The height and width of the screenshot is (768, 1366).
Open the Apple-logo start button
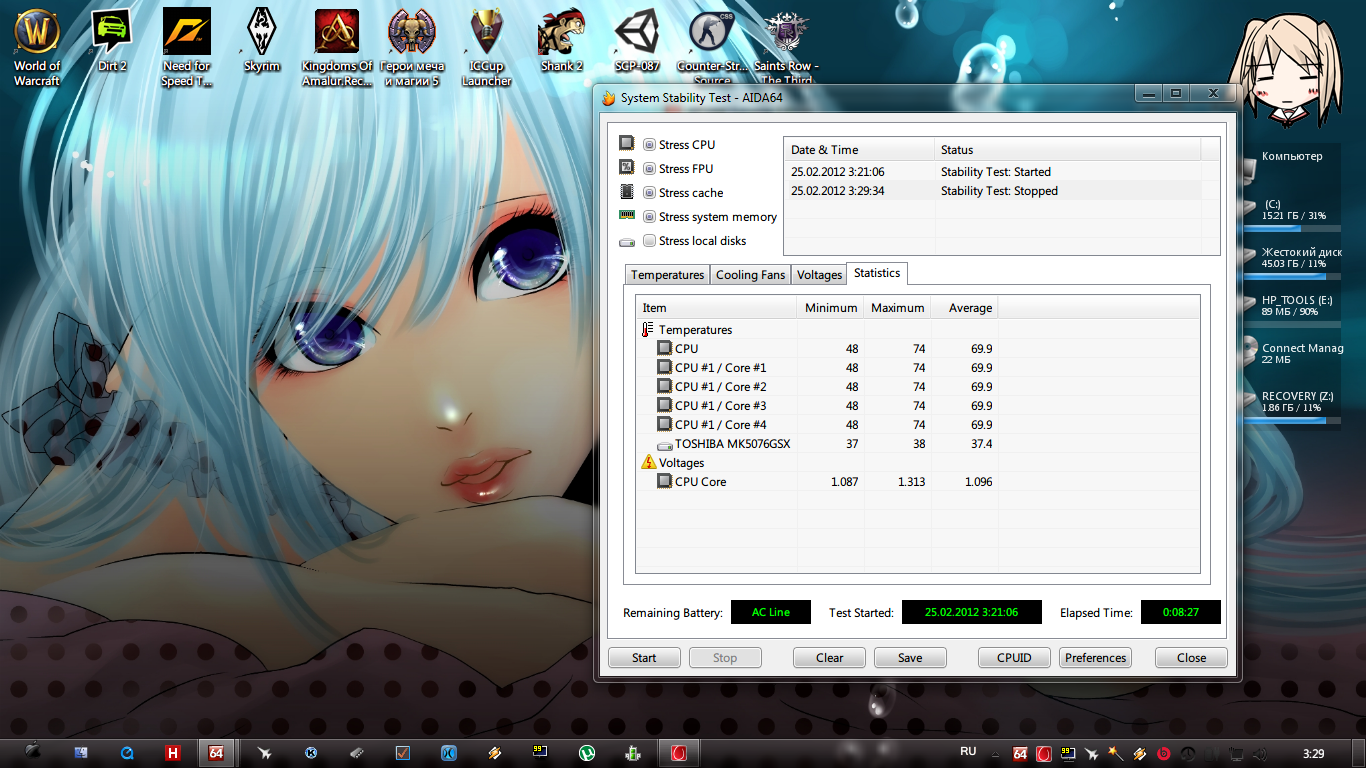coord(33,753)
